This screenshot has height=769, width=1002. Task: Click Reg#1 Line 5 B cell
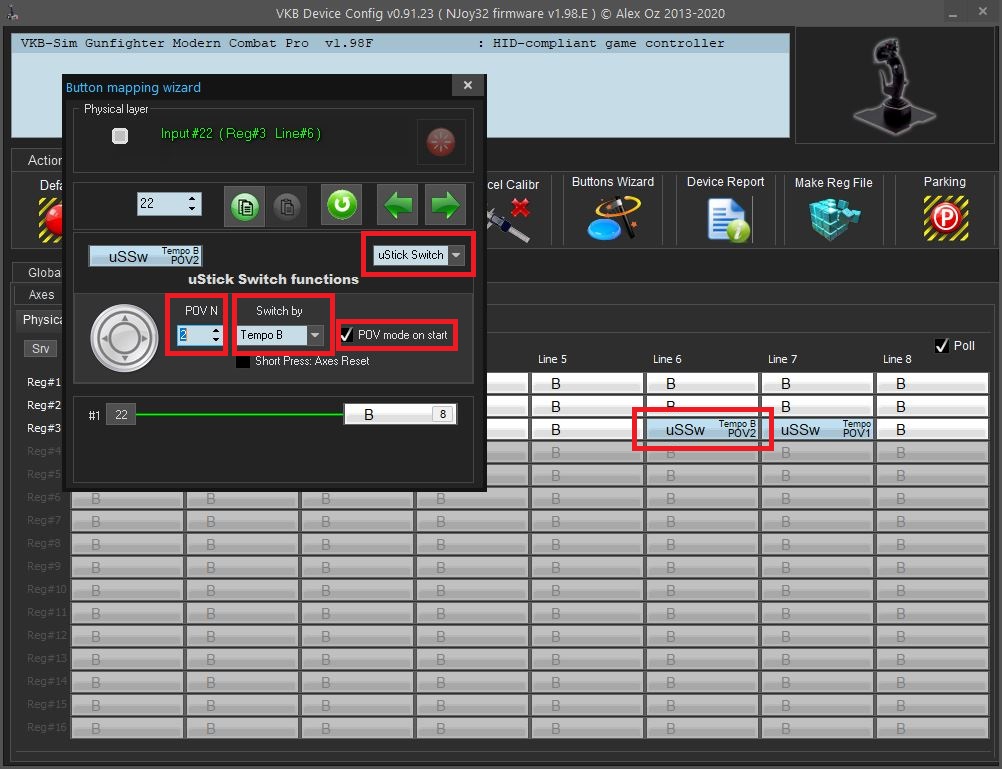tap(587, 384)
